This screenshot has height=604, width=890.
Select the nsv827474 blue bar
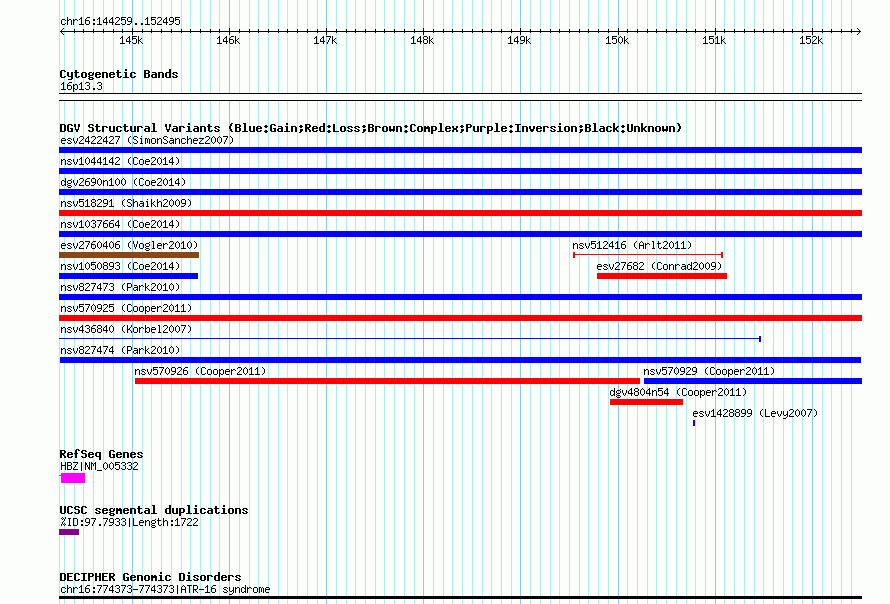[x=460, y=360]
